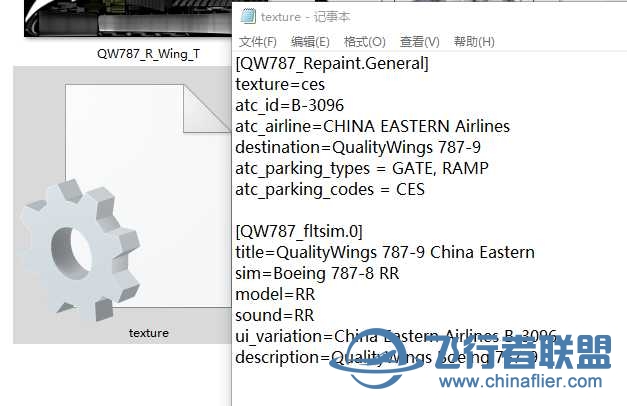The height and width of the screenshot is (406, 627).
Task: Click the texture - 记事本 window title
Action: pos(306,17)
